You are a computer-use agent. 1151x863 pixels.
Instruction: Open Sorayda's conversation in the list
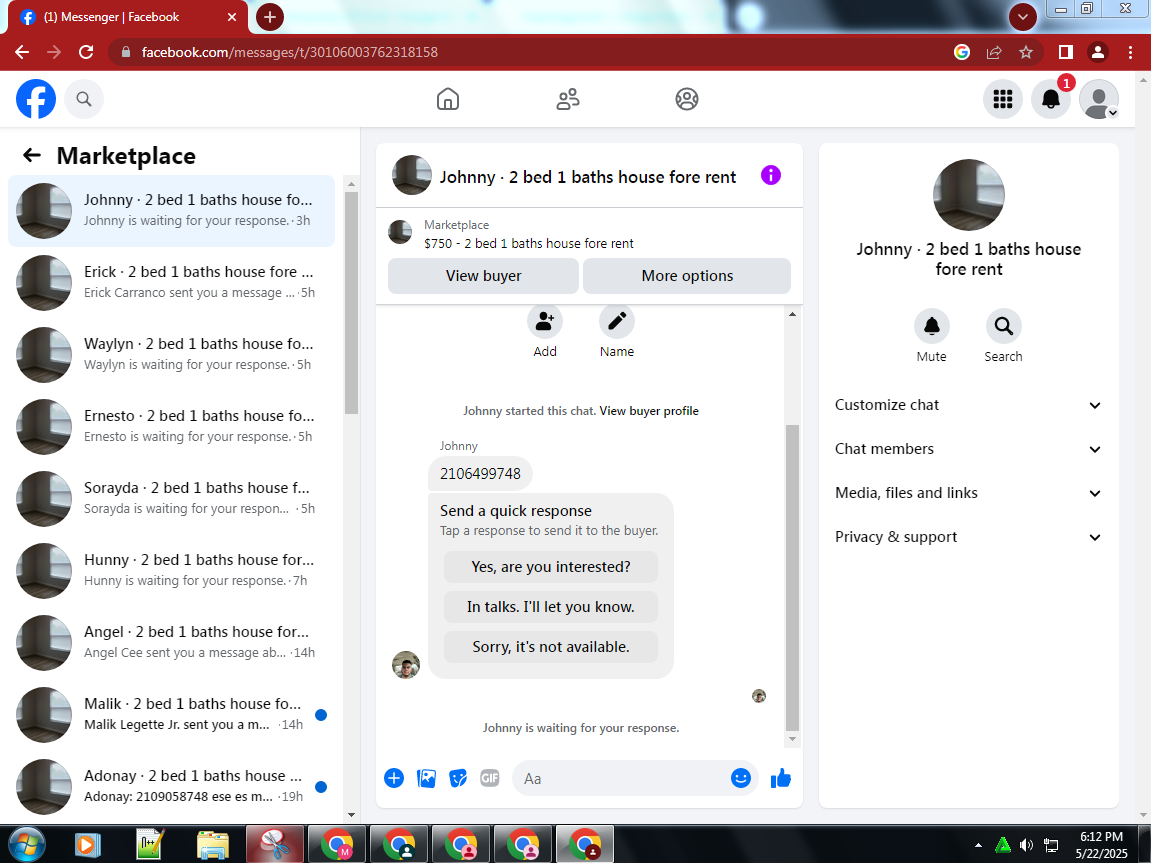[172, 498]
